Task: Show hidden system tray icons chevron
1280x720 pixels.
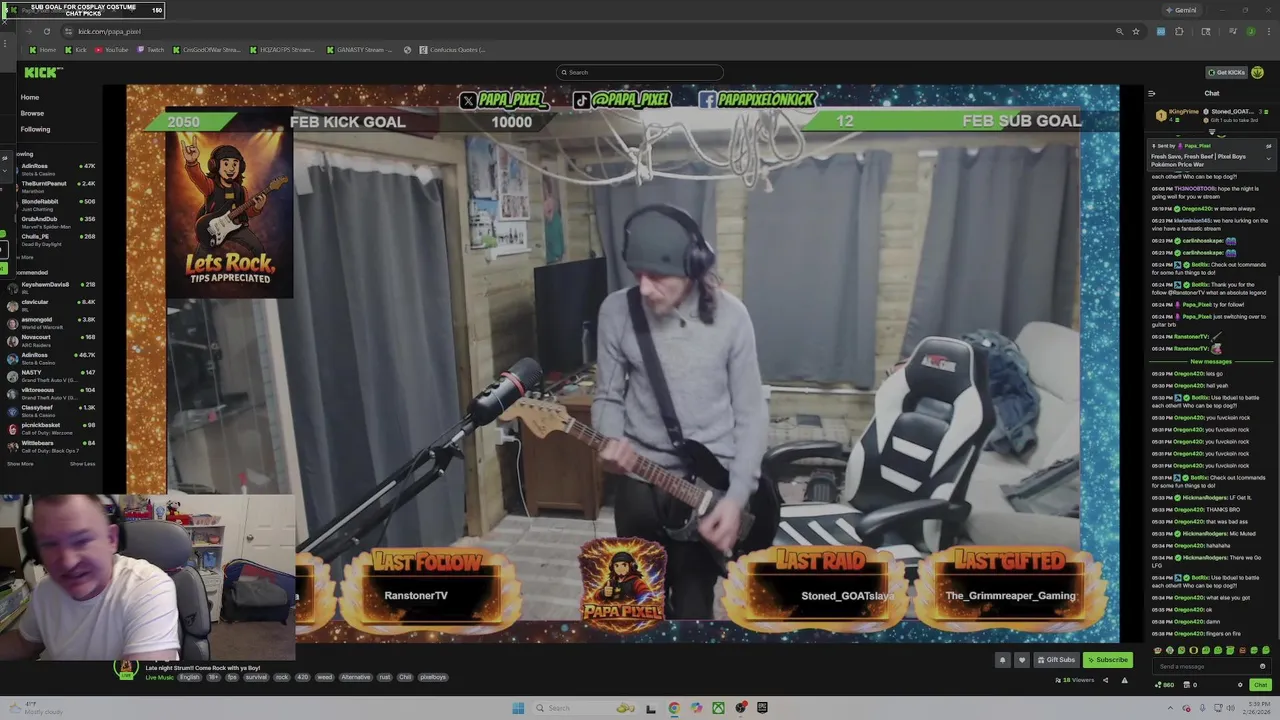Action: (x=1170, y=708)
